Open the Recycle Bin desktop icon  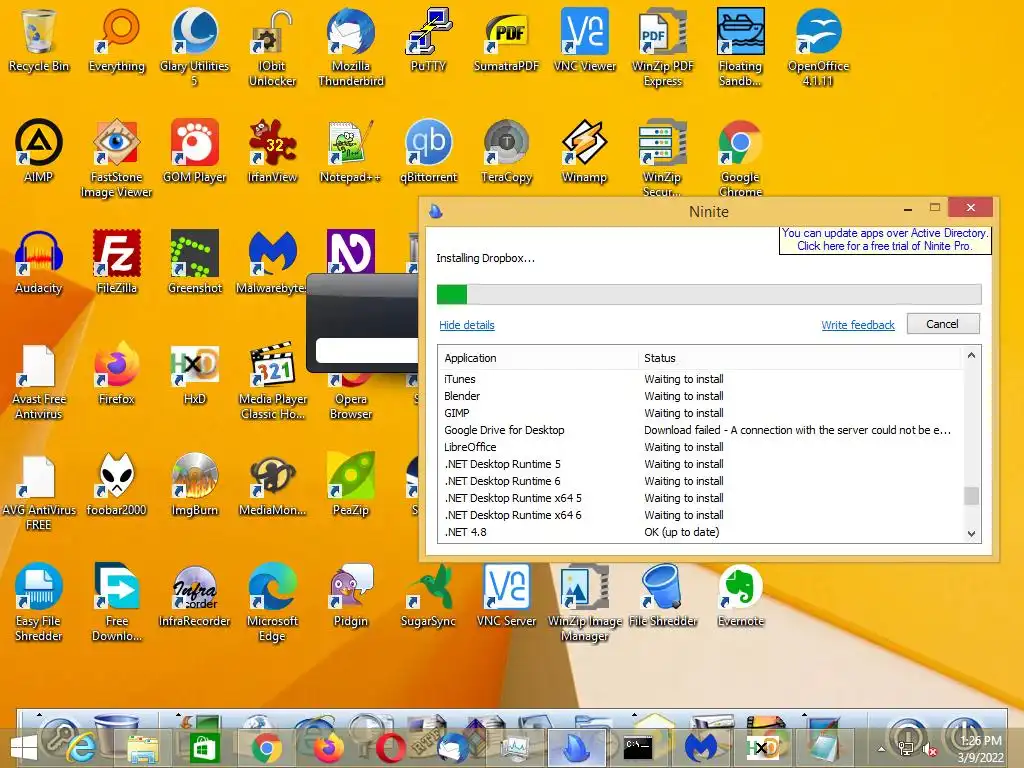pos(39,39)
